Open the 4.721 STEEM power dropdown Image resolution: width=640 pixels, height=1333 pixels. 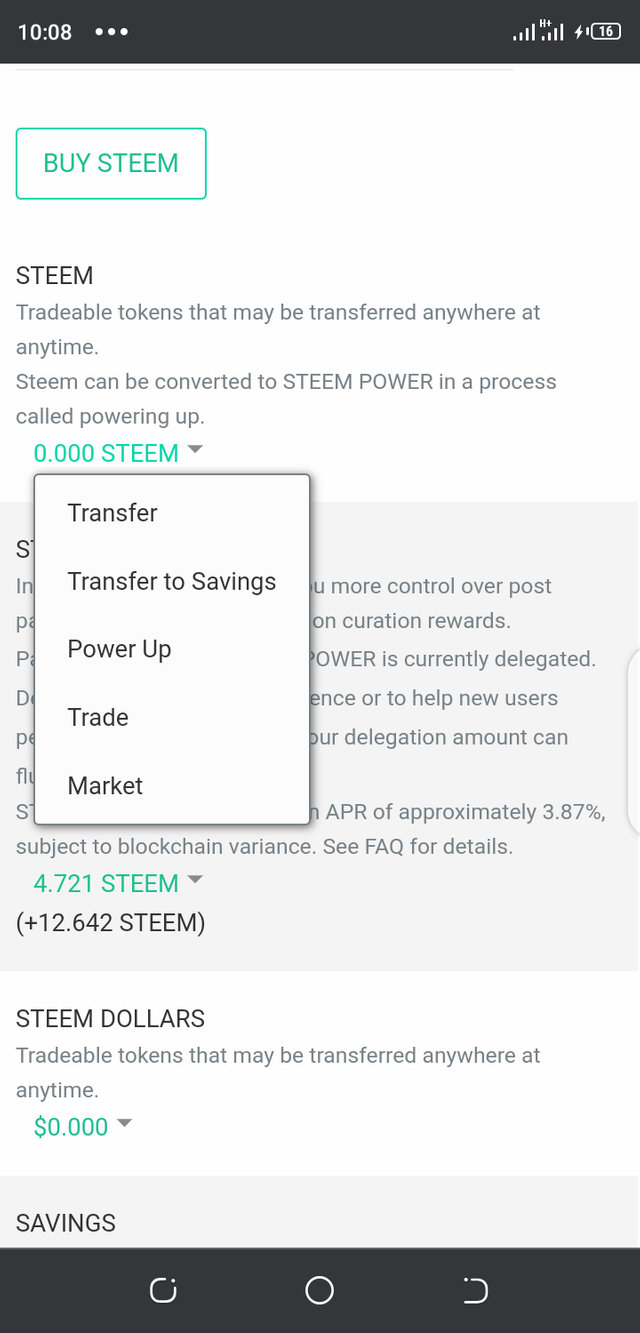pos(195,881)
